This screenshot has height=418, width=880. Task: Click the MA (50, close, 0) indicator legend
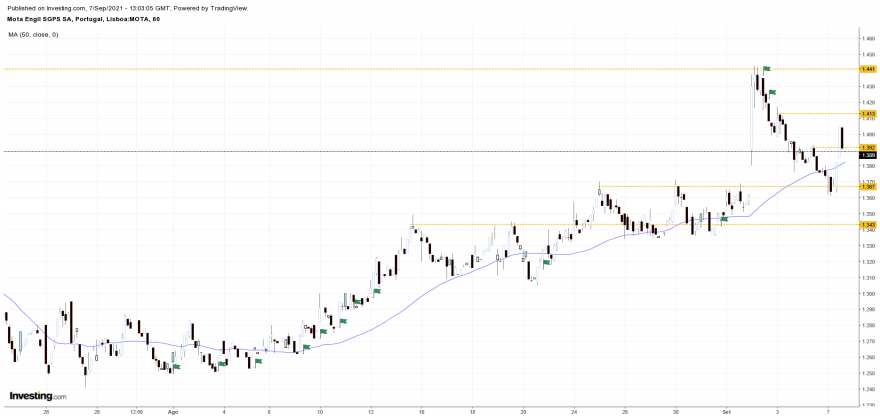(x=33, y=35)
